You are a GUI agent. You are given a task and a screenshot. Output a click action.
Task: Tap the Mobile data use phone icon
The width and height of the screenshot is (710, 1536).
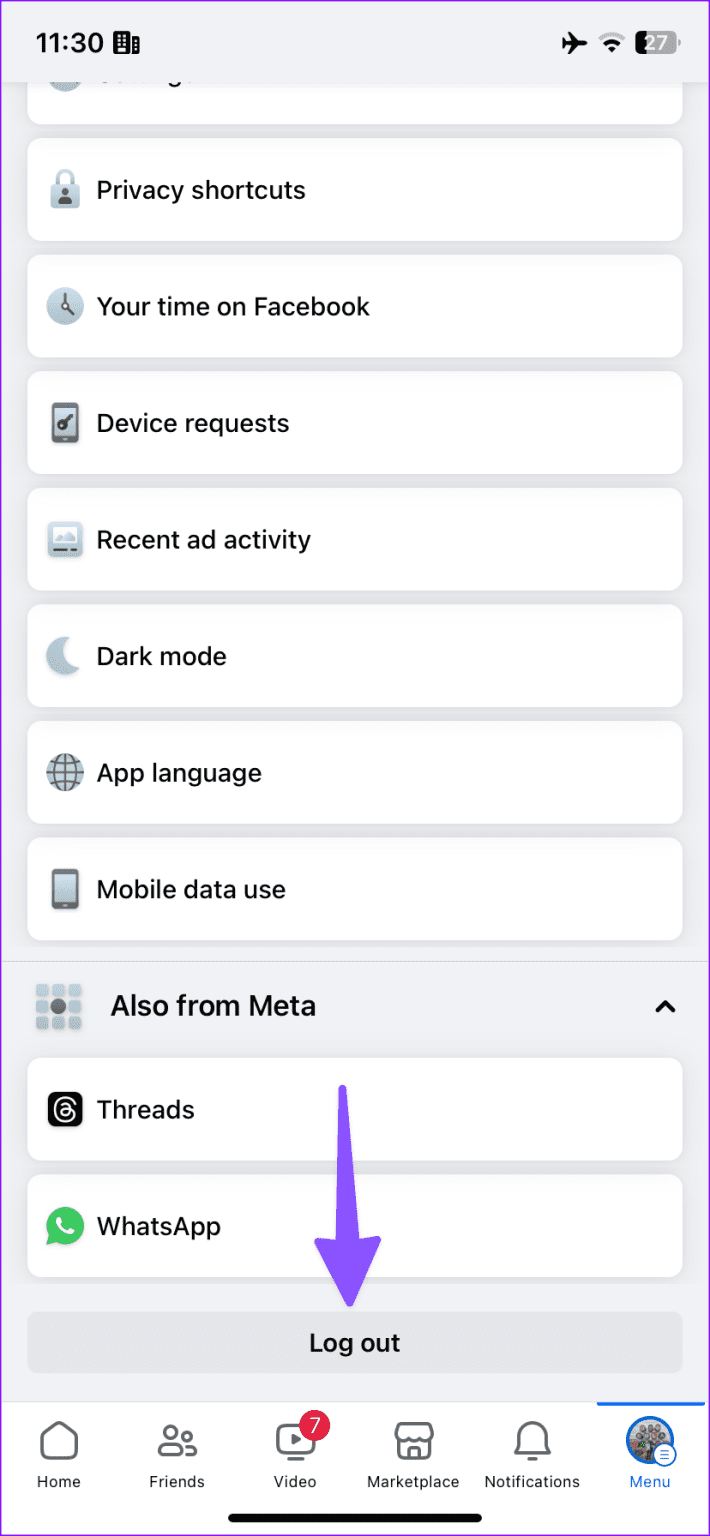(x=65, y=890)
